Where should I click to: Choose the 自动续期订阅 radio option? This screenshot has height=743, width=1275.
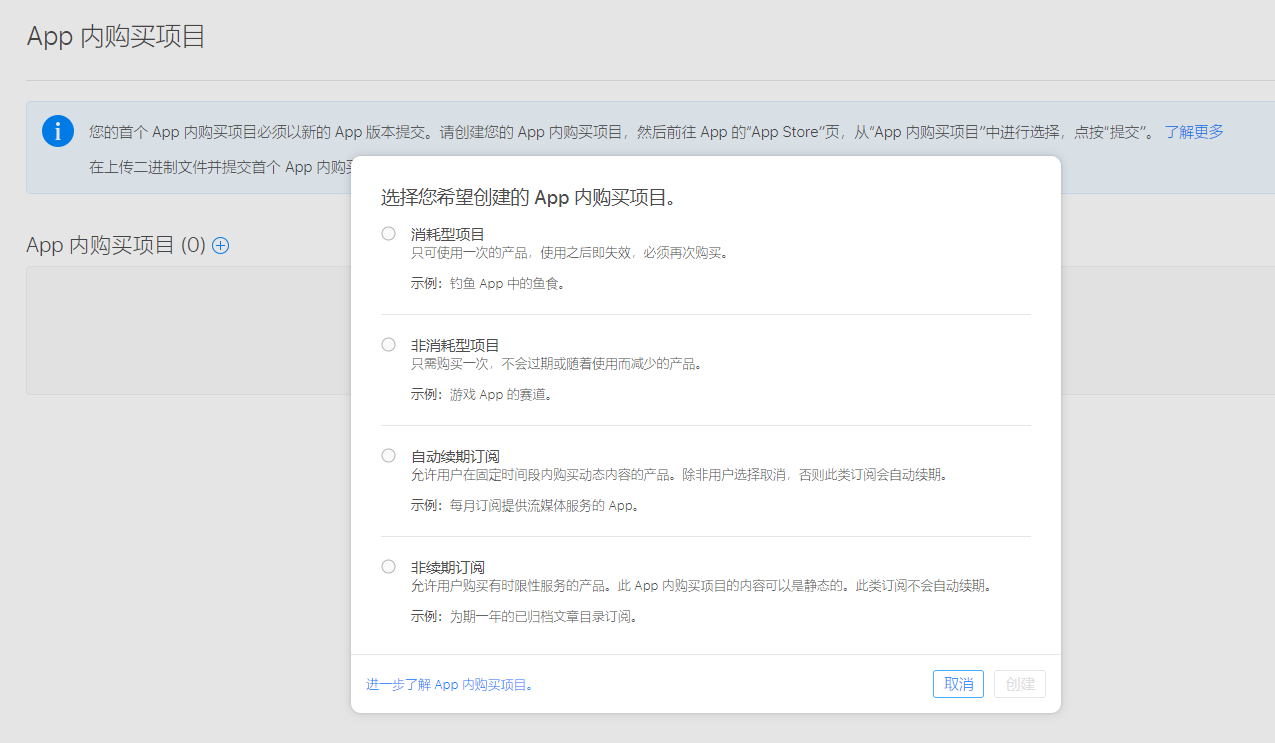coord(388,455)
